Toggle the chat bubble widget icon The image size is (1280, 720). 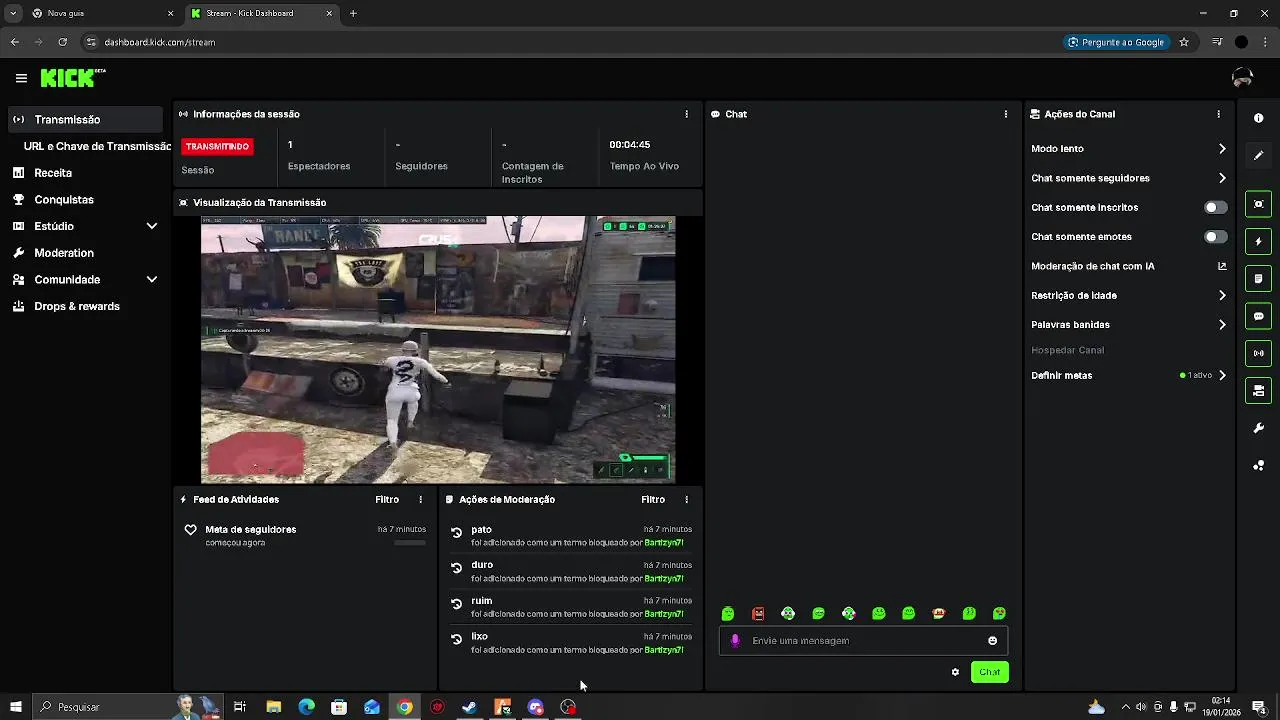coord(1258,316)
